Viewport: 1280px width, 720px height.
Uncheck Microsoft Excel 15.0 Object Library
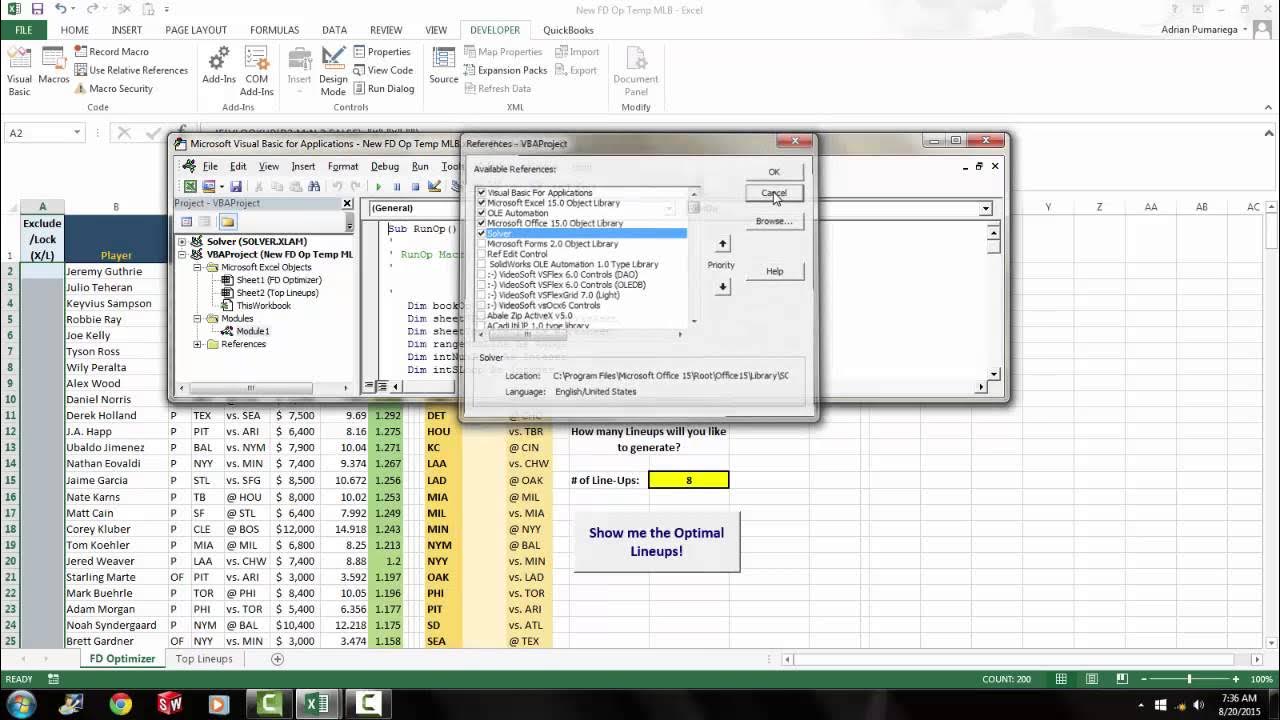pos(481,203)
